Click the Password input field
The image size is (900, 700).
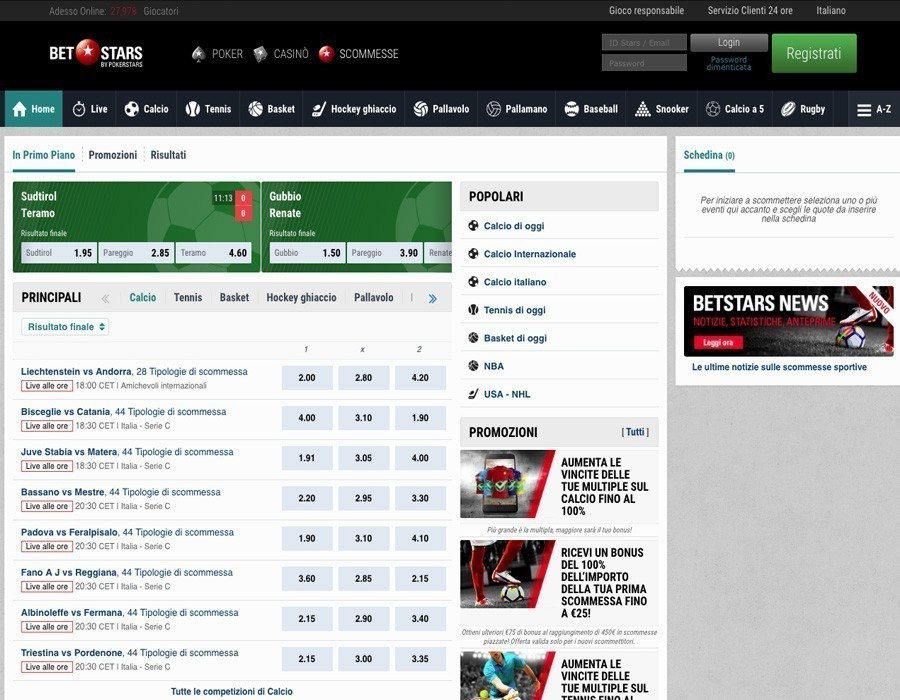(644, 63)
